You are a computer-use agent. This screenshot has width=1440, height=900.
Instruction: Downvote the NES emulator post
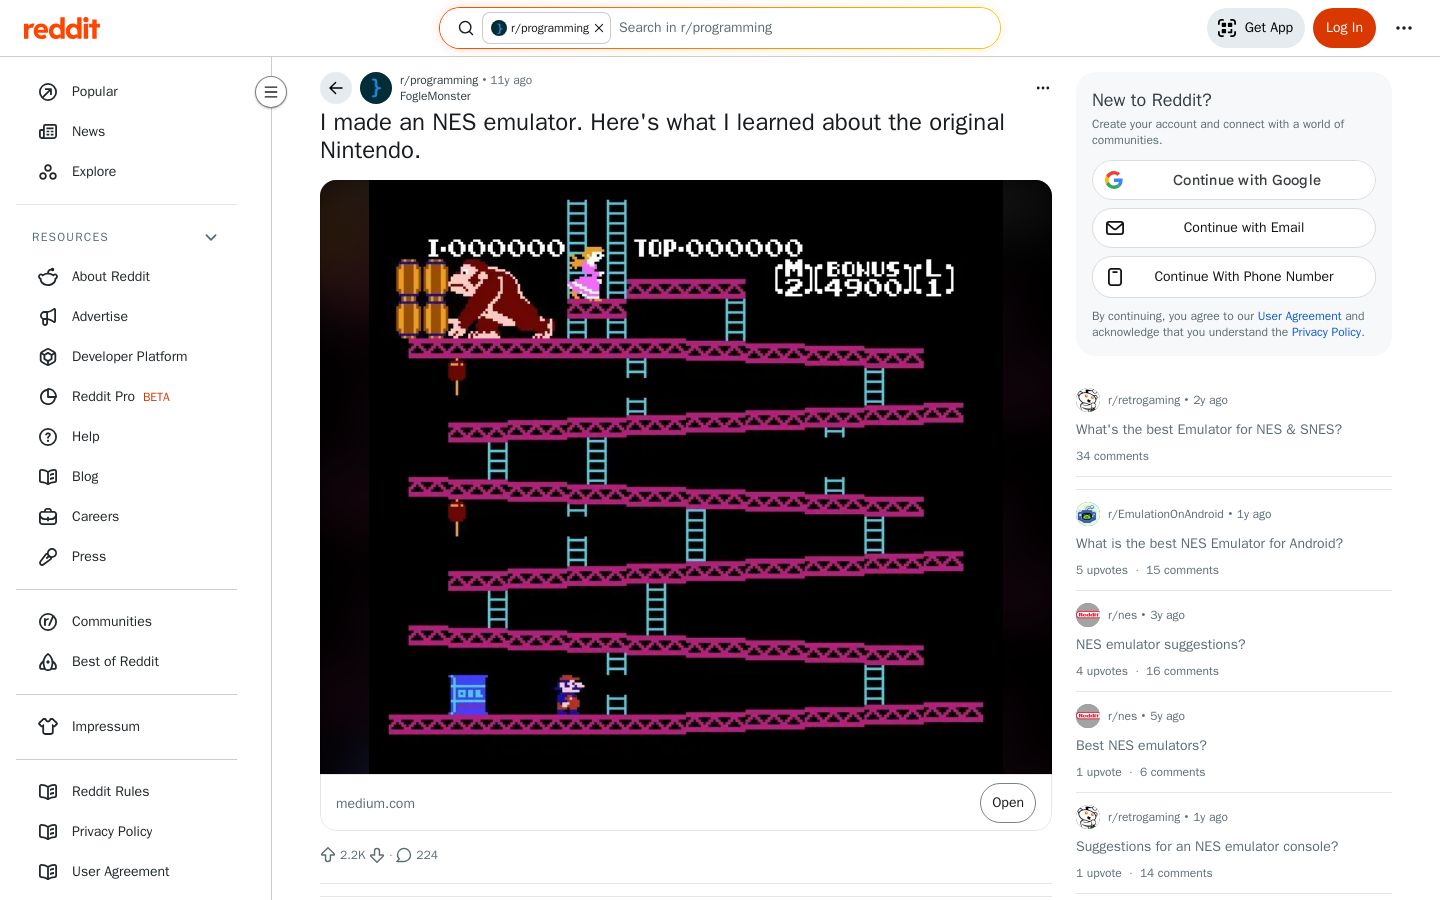377,855
